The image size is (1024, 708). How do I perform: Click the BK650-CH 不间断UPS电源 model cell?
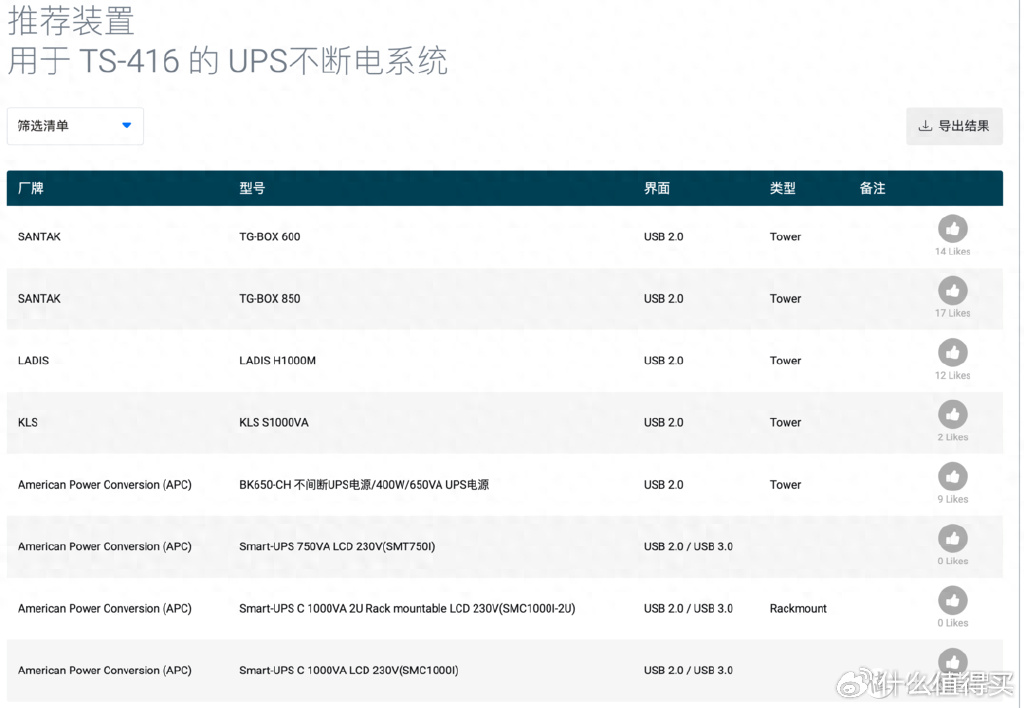tap(364, 485)
